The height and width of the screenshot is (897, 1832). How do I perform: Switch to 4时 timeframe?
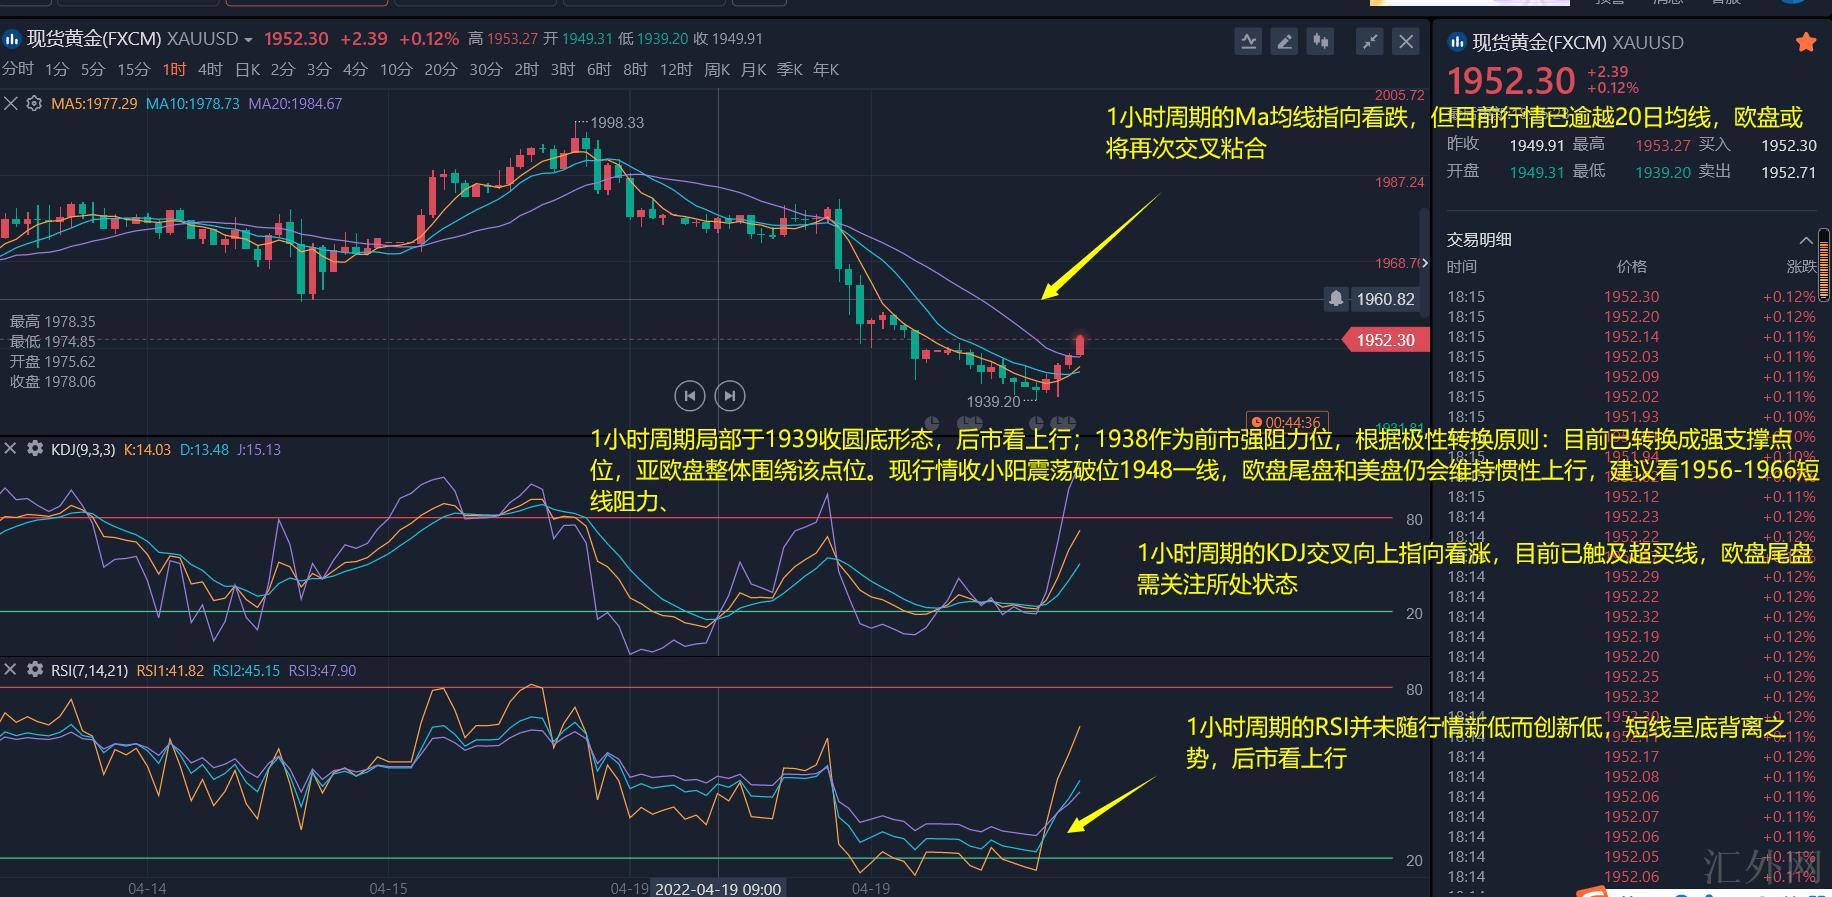click(210, 69)
